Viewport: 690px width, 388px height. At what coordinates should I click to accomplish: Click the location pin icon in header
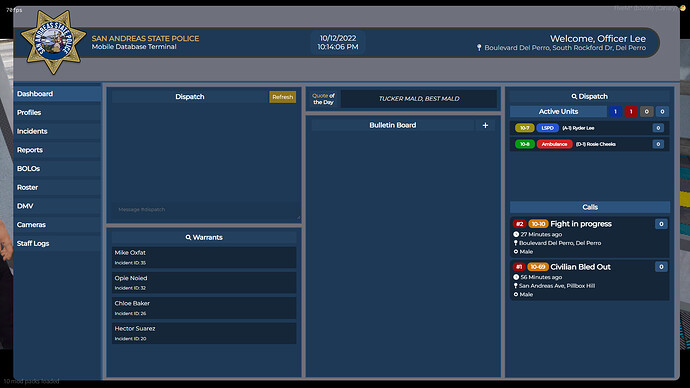pyautogui.click(x=479, y=48)
